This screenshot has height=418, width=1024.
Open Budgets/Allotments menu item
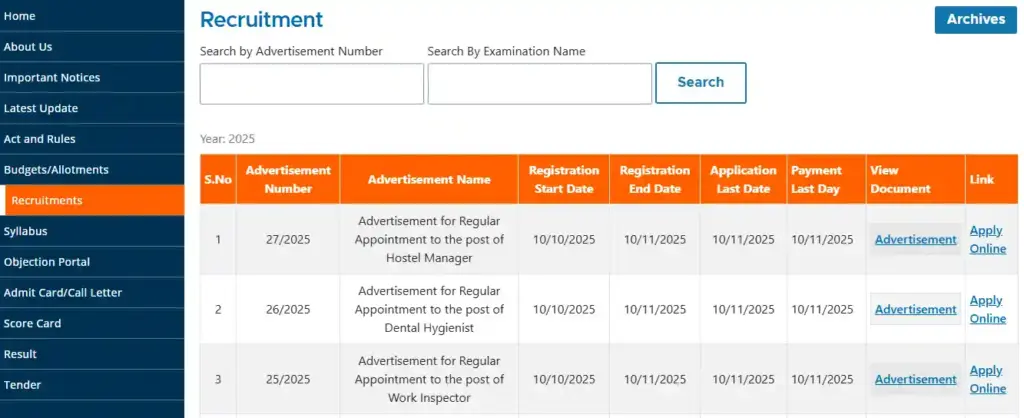pos(56,170)
